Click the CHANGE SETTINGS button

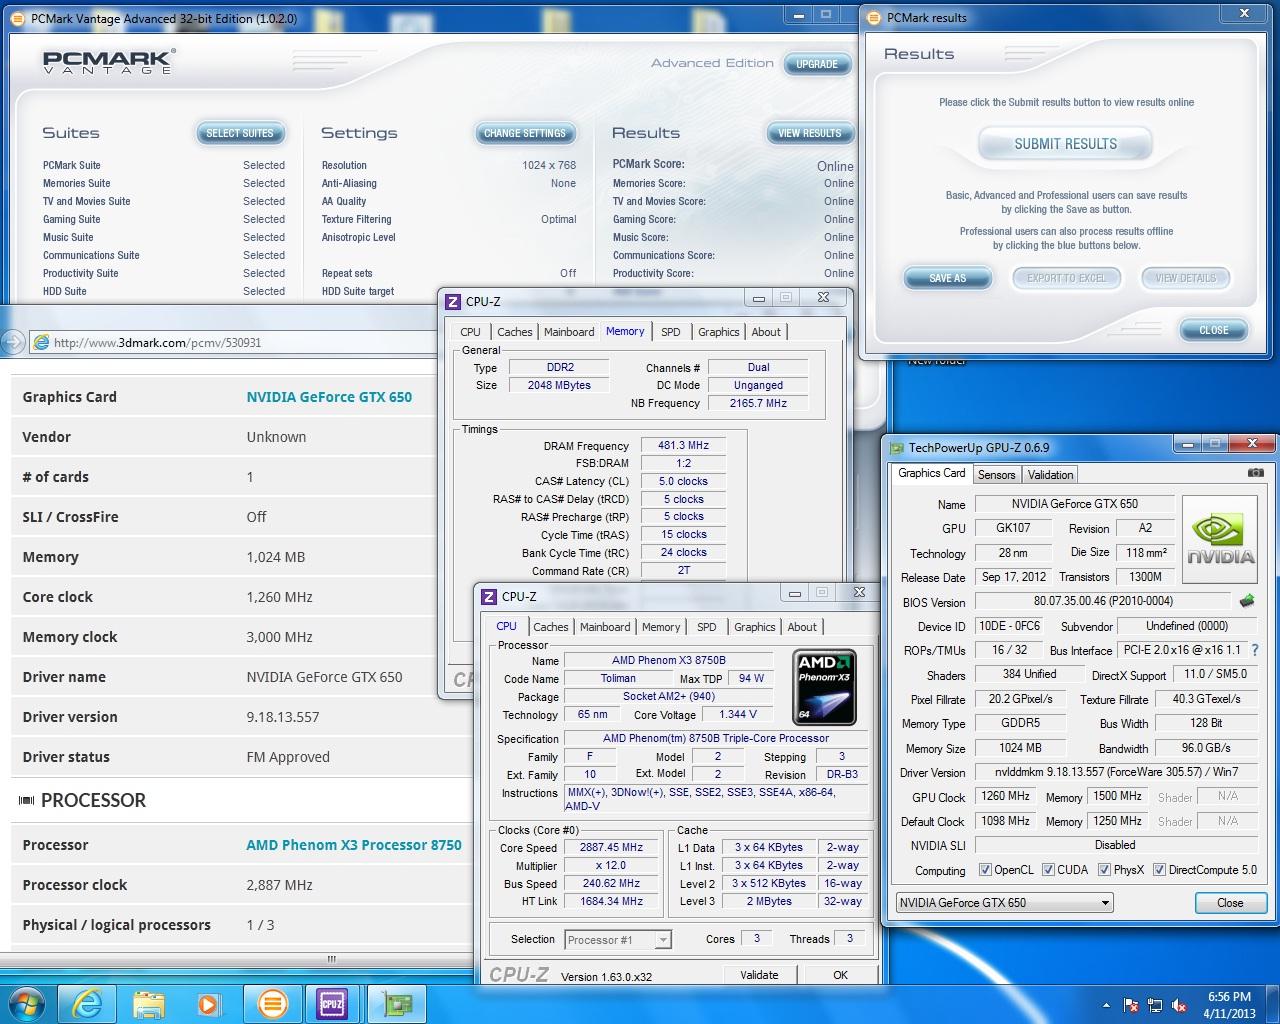pos(525,133)
